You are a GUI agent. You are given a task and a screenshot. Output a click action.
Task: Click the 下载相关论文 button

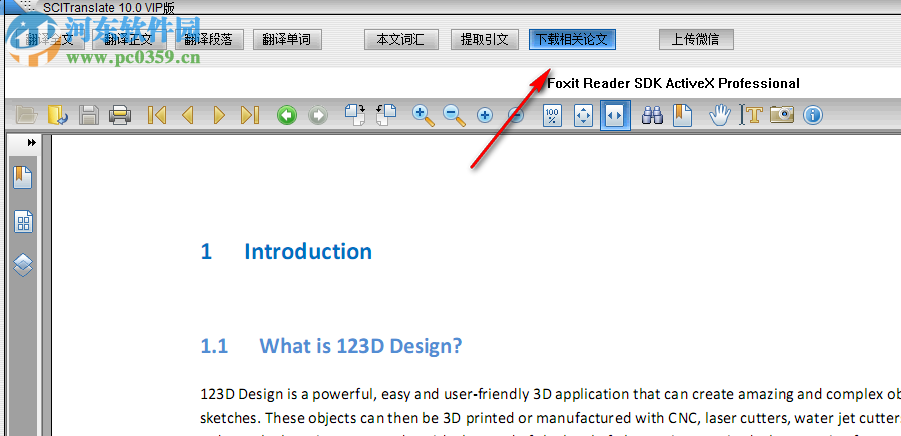[572, 39]
